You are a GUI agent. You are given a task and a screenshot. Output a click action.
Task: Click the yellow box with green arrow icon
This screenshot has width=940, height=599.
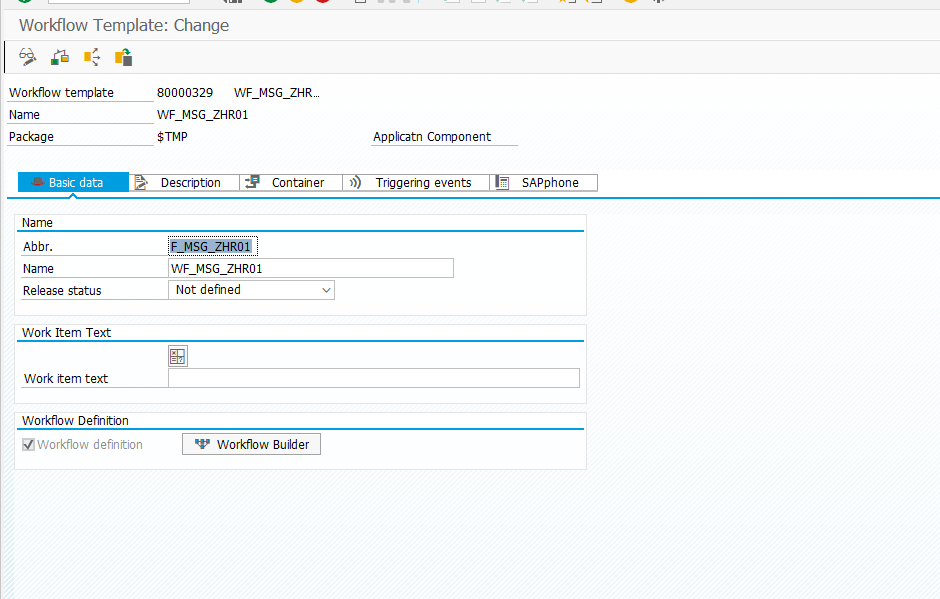tap(124, 57)
